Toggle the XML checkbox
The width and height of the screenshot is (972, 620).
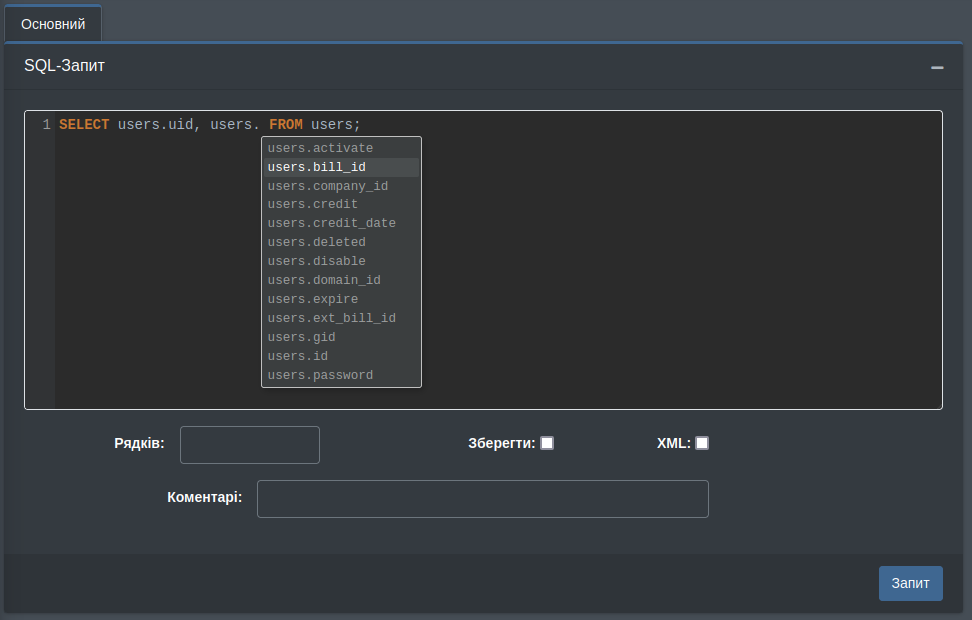coord(702,443)
